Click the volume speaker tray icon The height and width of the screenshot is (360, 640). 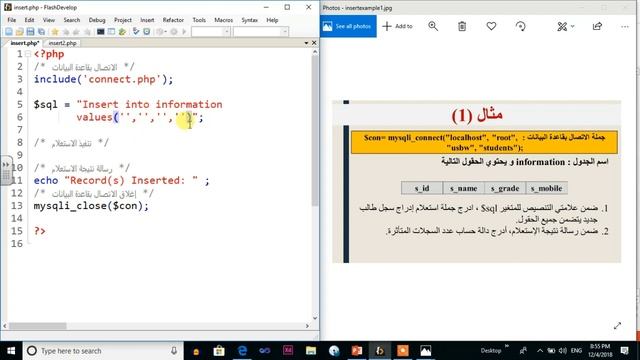click(563, 351)
